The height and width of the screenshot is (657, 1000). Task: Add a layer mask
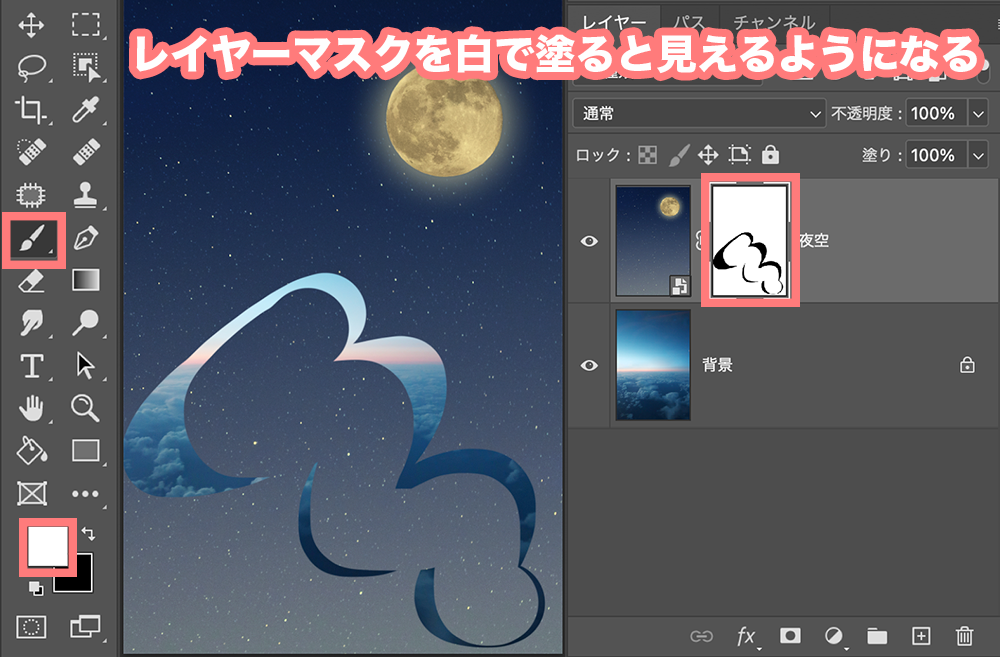pos(790,635)
